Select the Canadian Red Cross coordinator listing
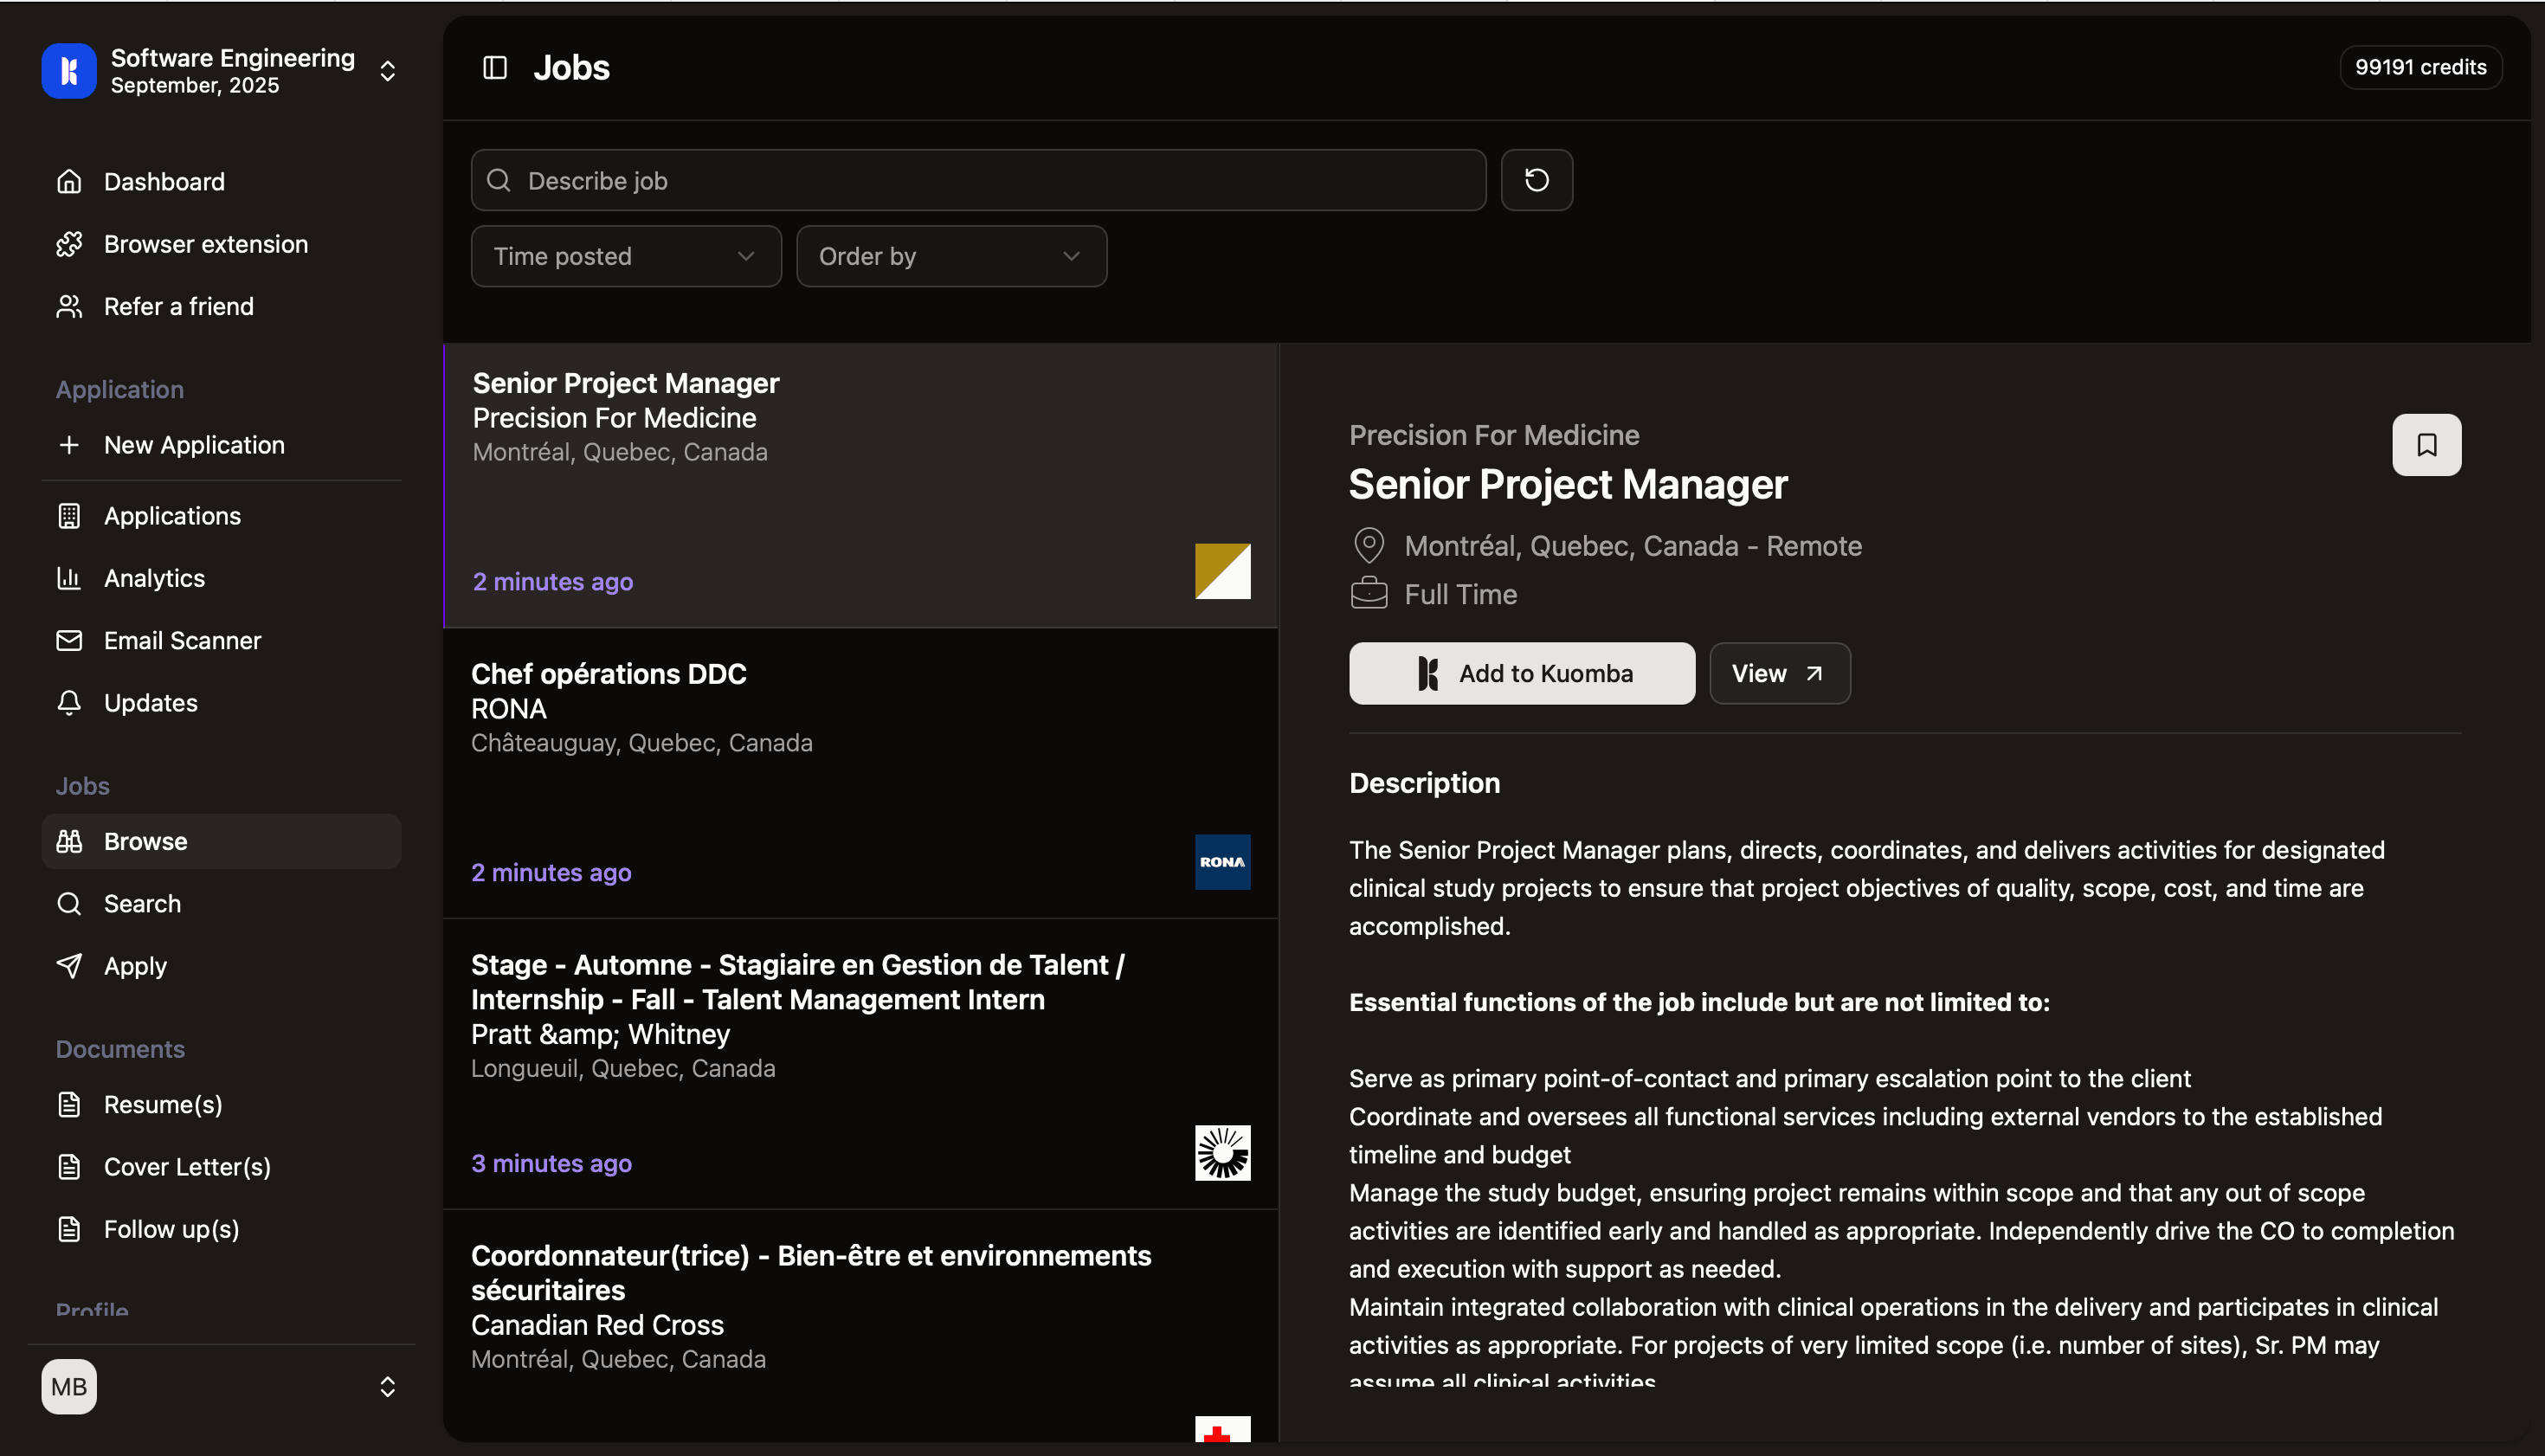2545x1456 pixels. tap(860, 1325)
